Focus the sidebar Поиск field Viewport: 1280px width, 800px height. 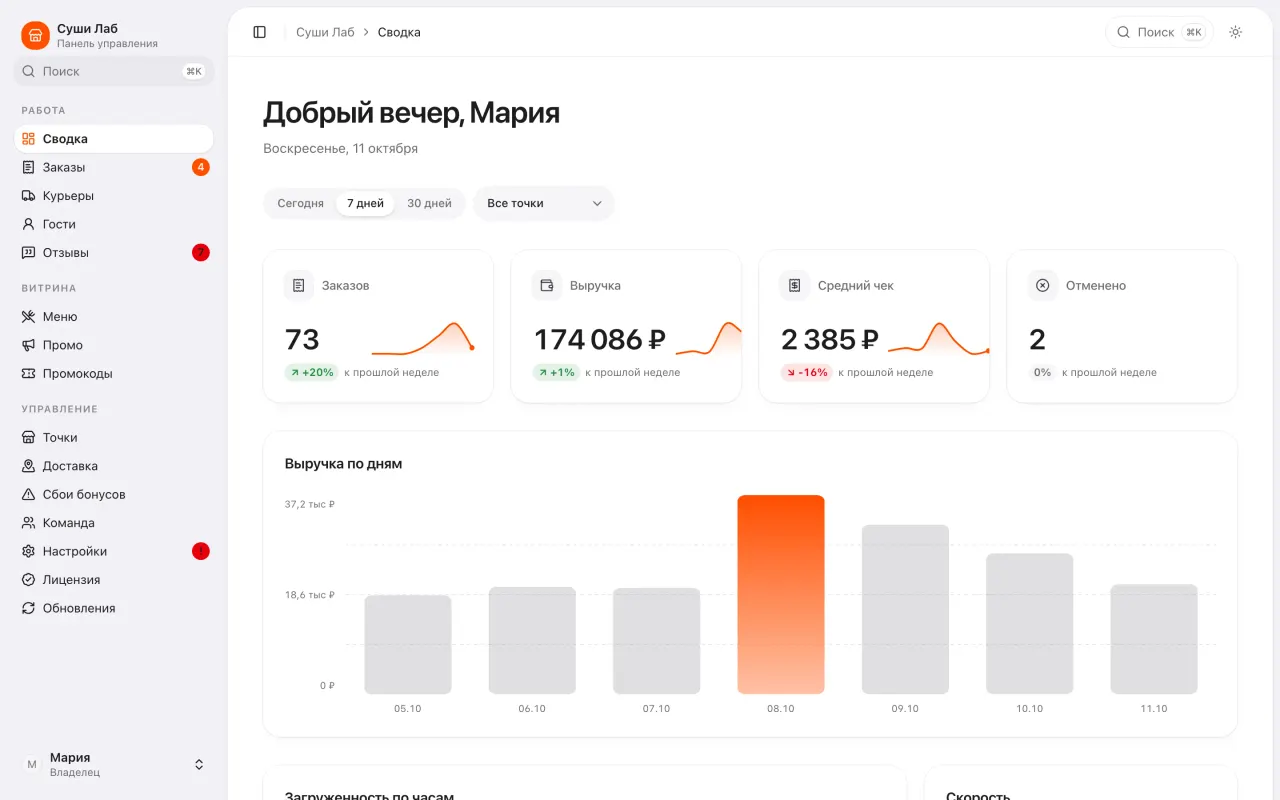[114, 71]
